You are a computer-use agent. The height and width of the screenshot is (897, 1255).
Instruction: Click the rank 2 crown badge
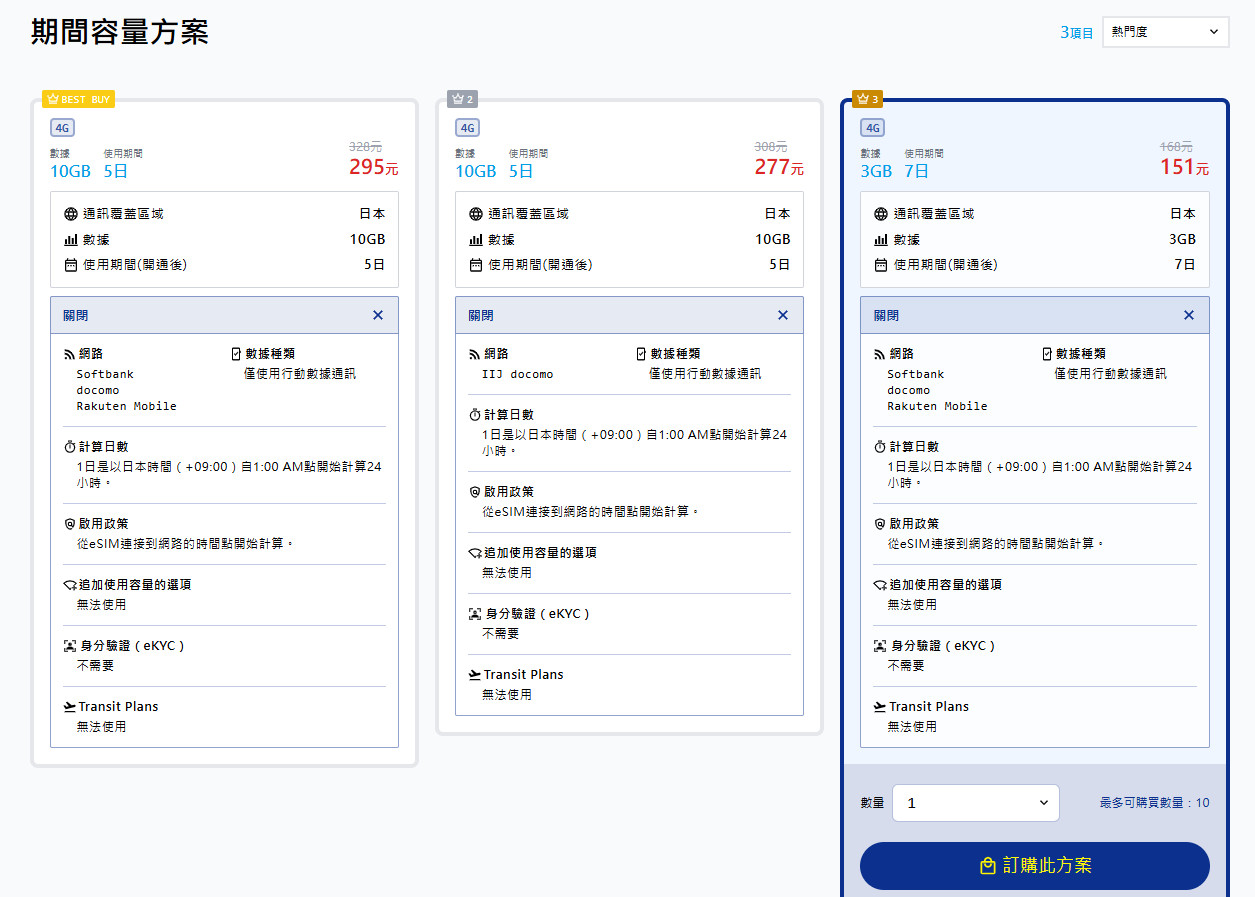[x=462, y=99]
